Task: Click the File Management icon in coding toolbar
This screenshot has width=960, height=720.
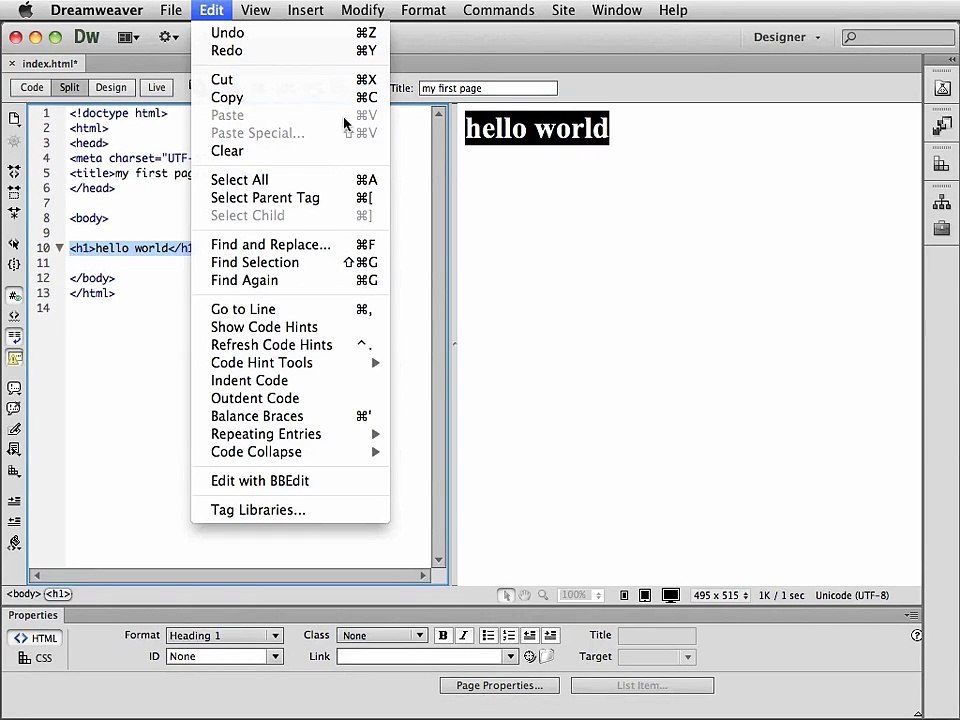Action: [14, 118]
